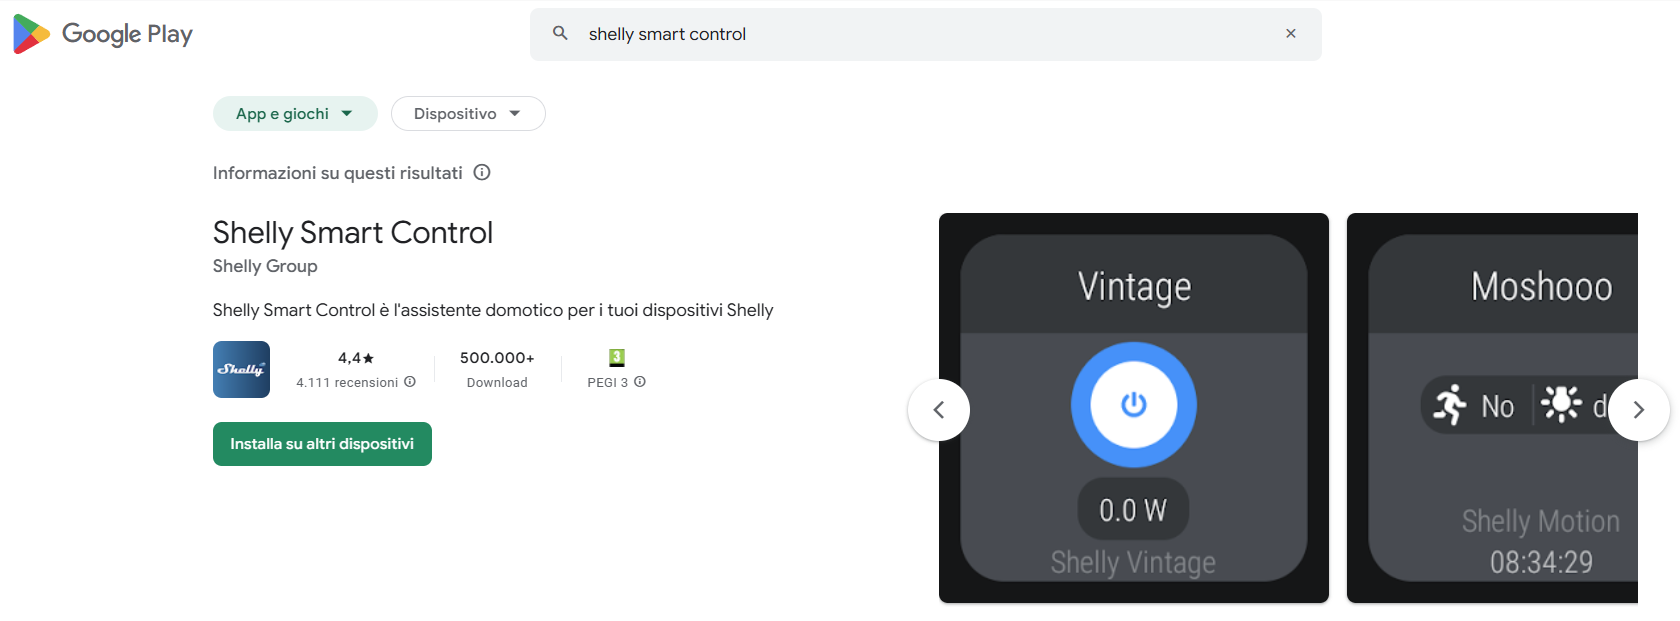Toggle the Vintage power button
This screenshot has height=621, width=1680.
click(x=1133, y=404)
